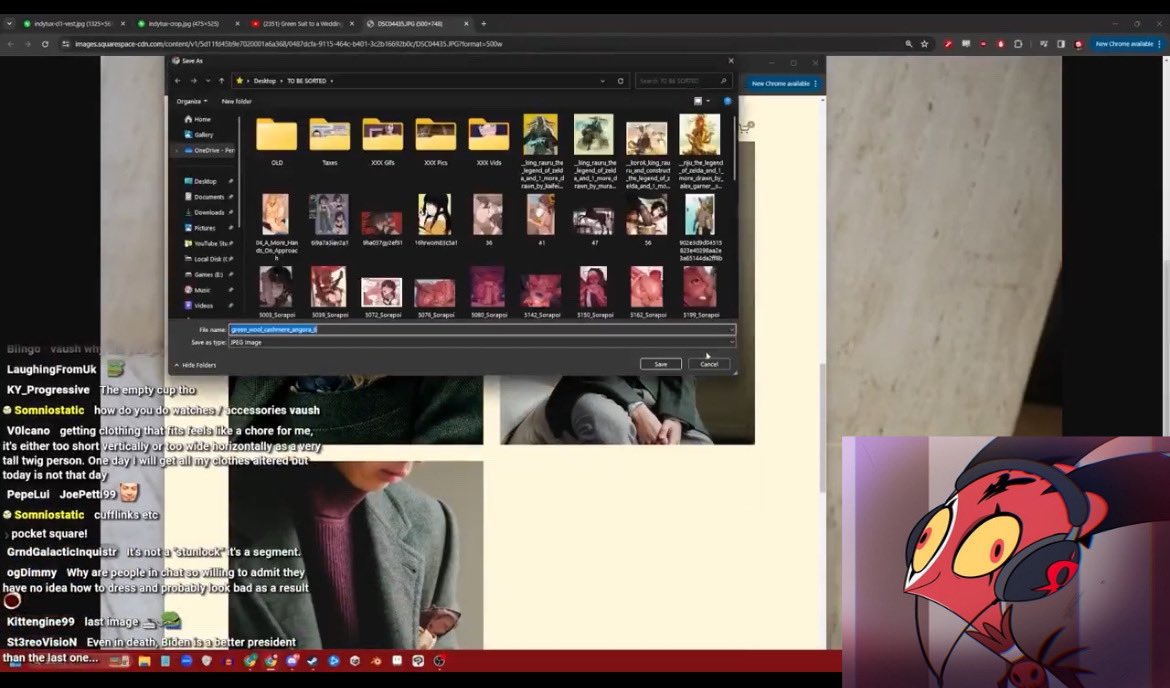1170x688 pixels.
Task: Open File Explorer from the taskbar
Action: [x=144, y=661]
